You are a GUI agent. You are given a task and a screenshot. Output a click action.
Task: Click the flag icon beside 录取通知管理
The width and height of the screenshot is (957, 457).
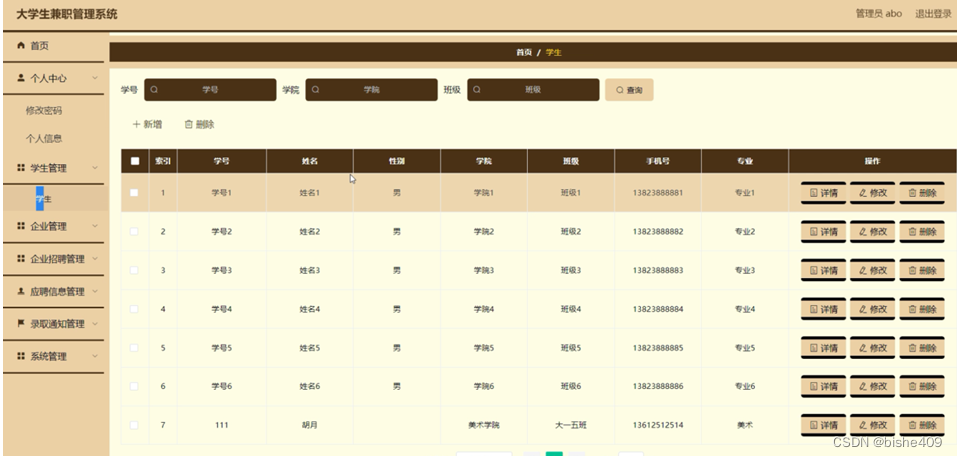pos(21,324)
